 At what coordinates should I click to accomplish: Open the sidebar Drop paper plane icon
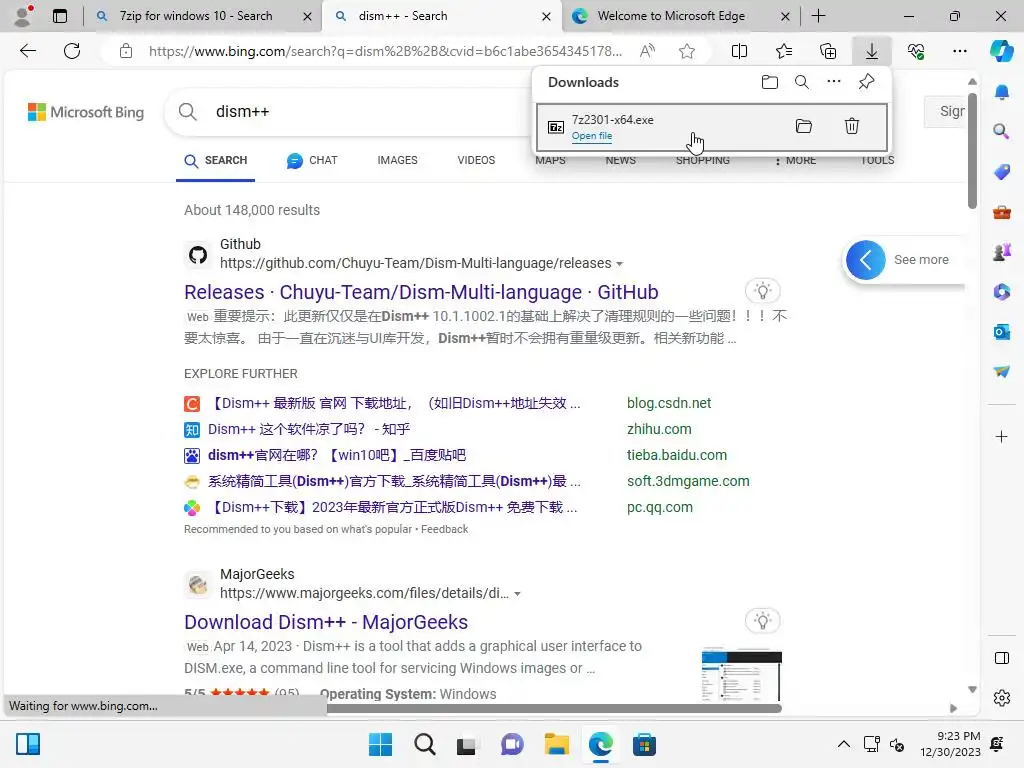pyautogui.click(x=1002, y=371)
